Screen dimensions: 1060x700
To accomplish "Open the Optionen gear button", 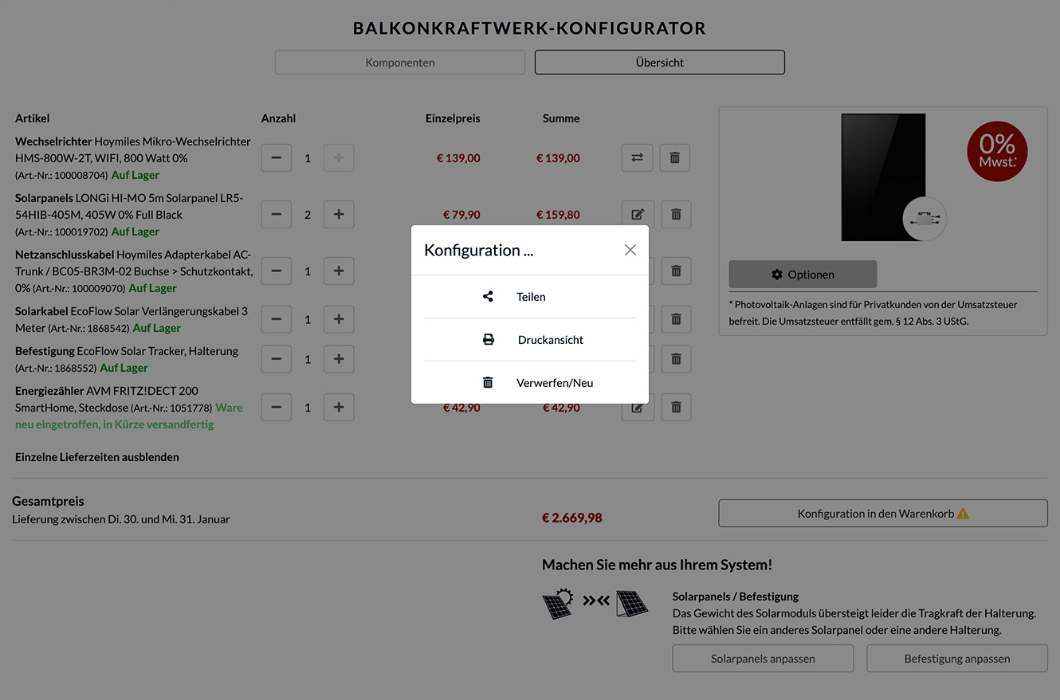I will [802, 274].
